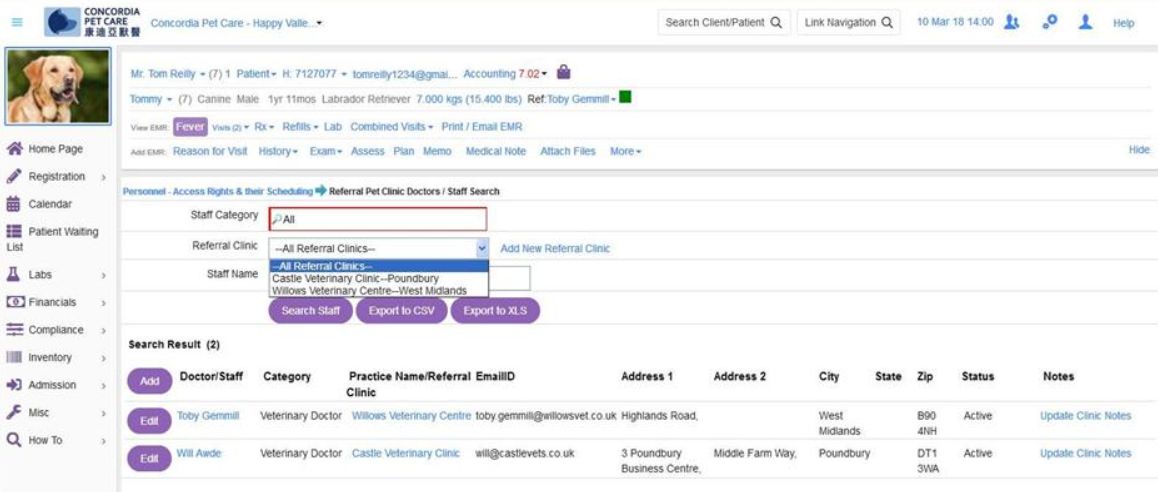Screen dimensions: 1158x492
Task: Click the Registration pencil icon
Action: [13, 177]
